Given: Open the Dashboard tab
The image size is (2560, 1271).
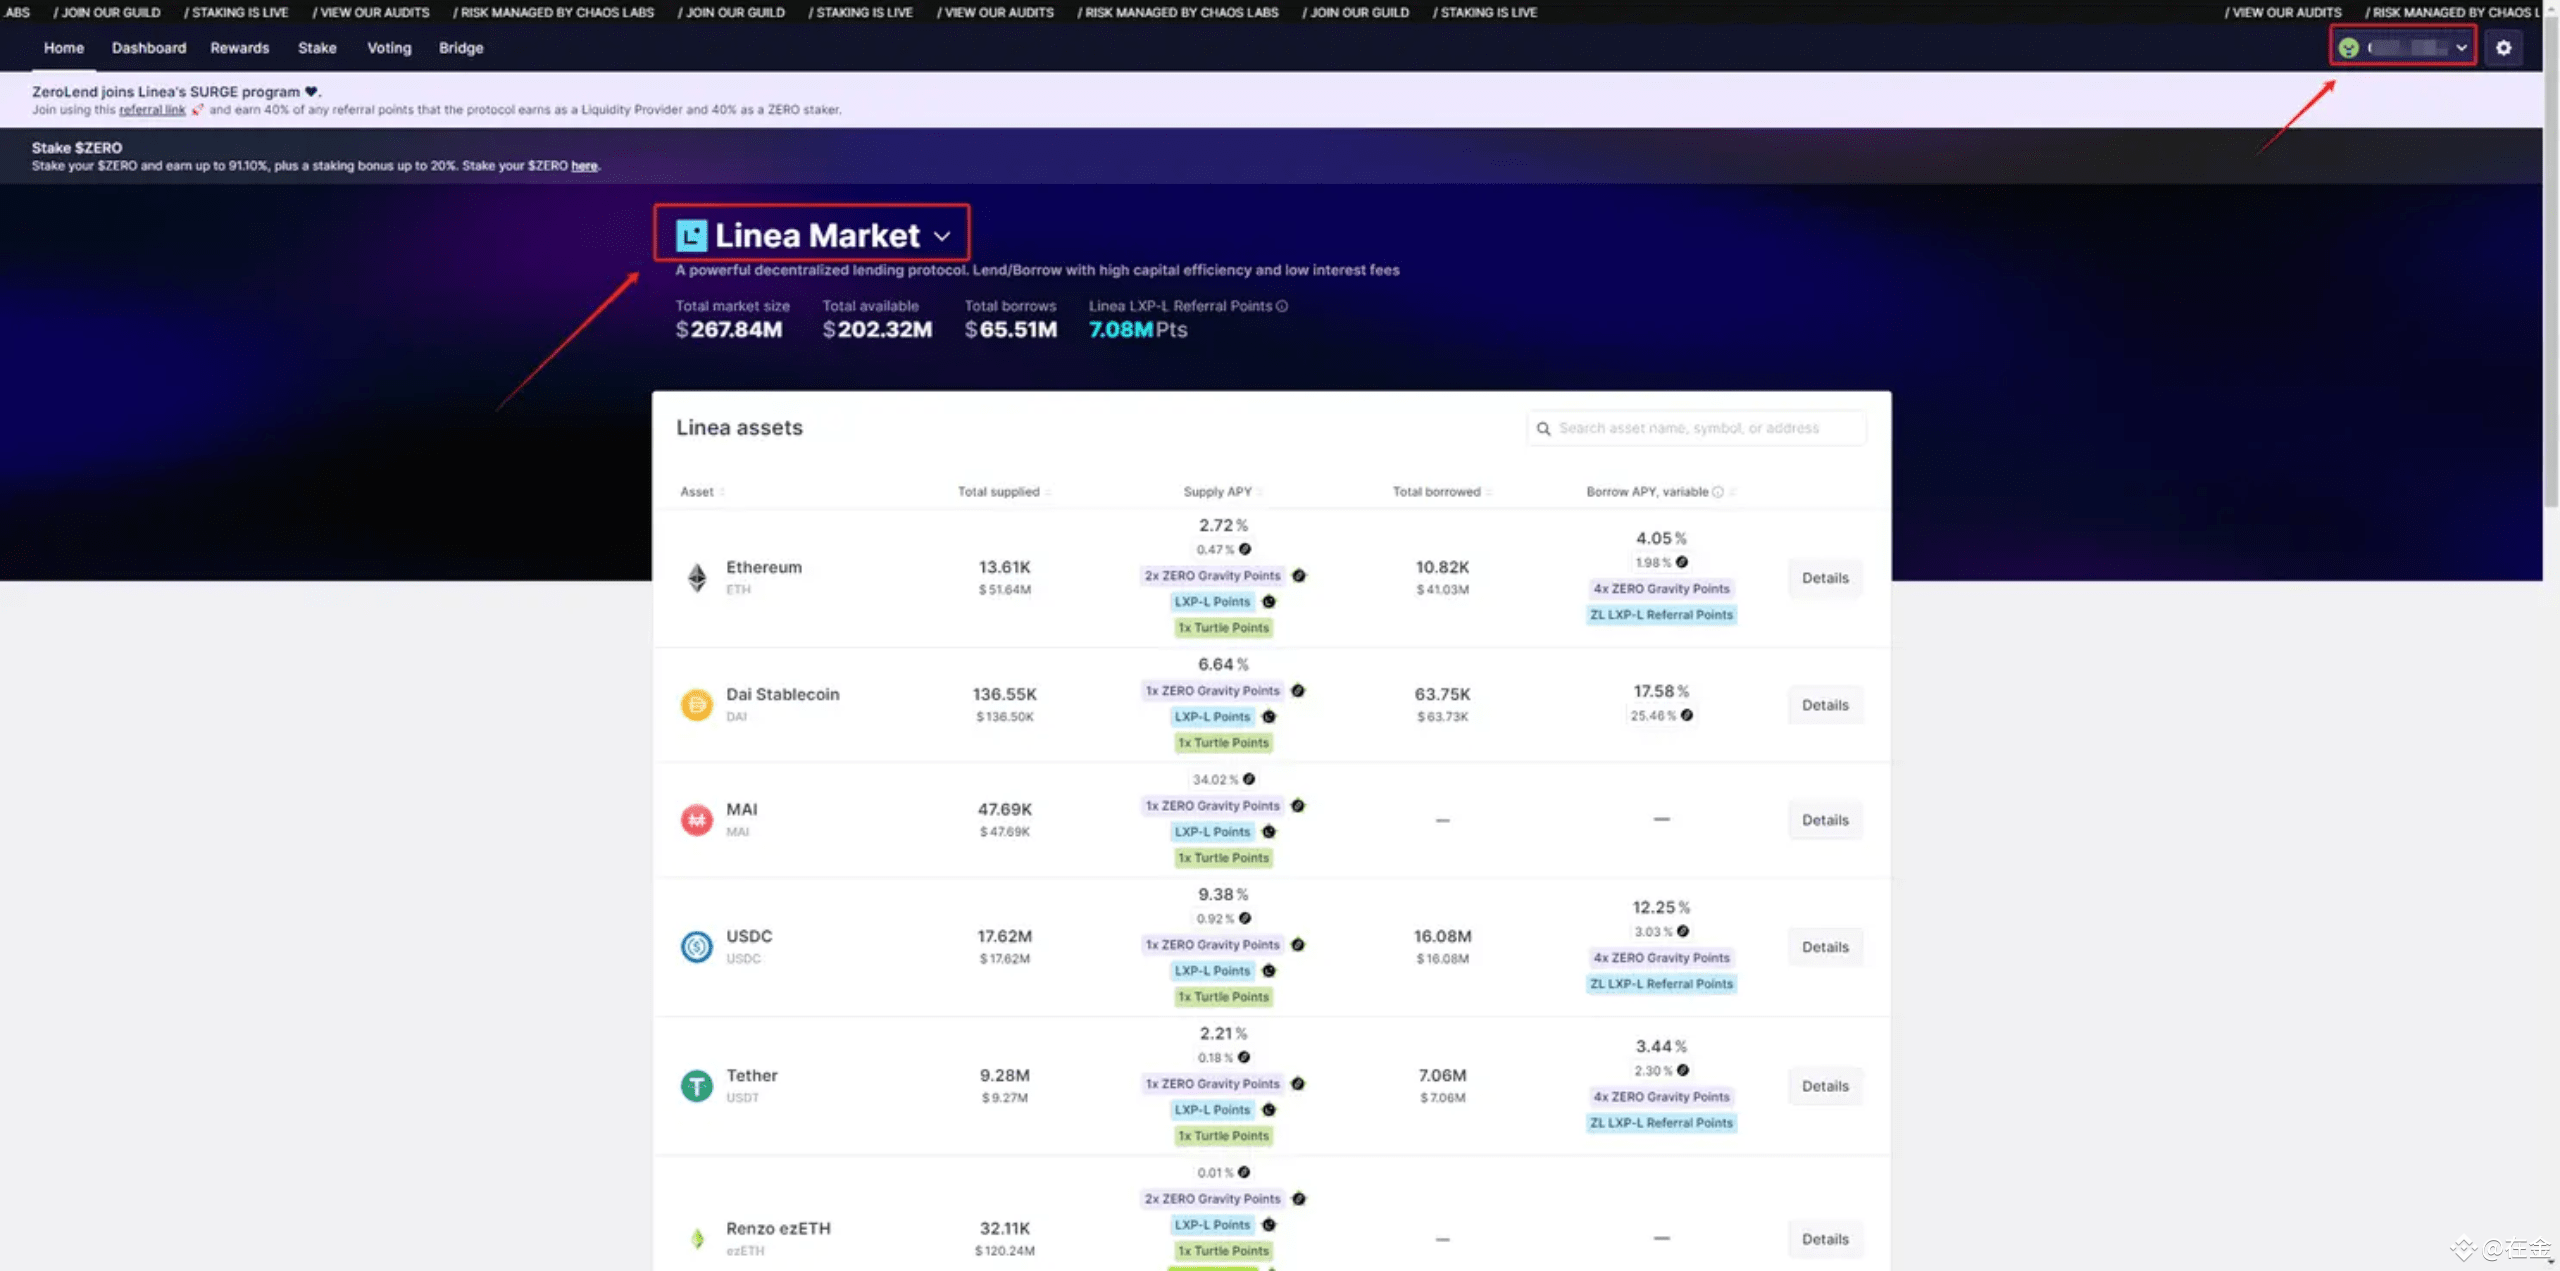Looking at the screenshot, I should coord(148,47).
